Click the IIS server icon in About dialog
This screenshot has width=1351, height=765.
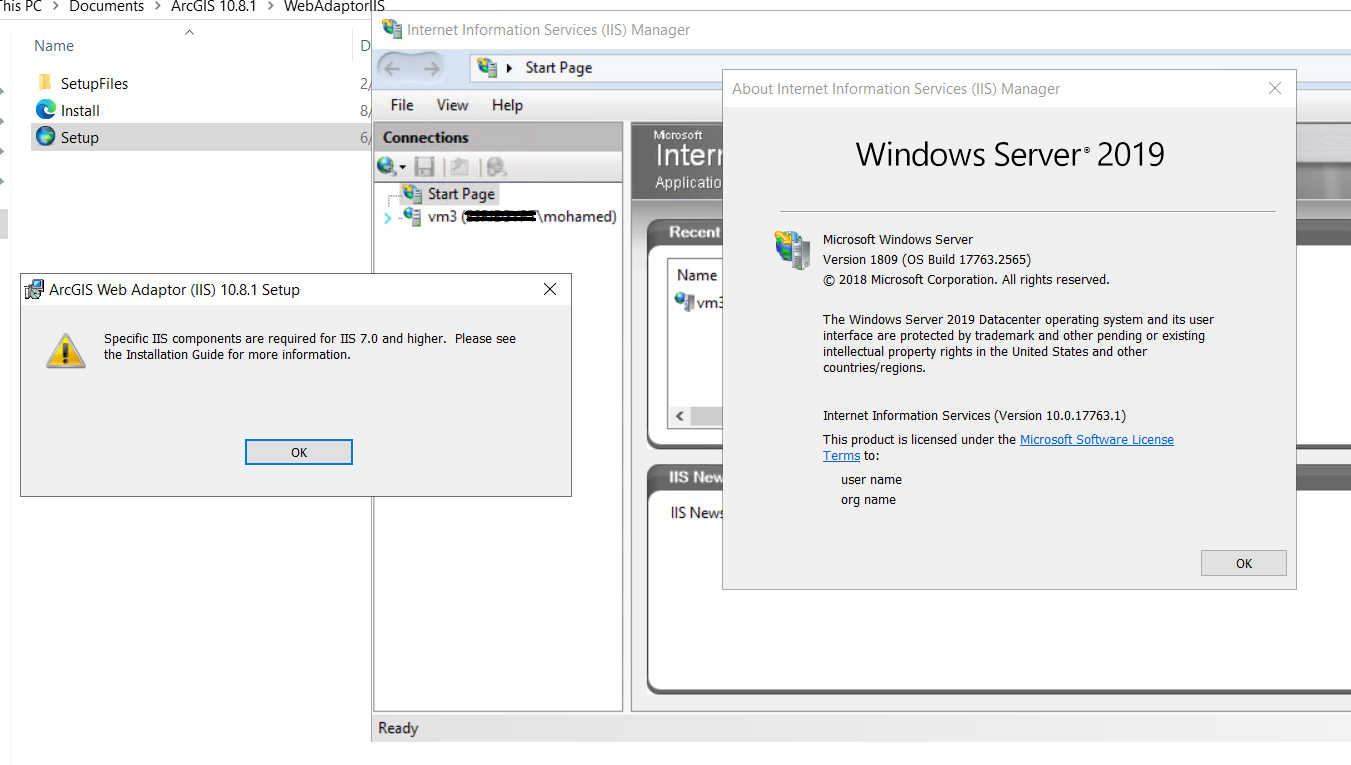(793, 249)
